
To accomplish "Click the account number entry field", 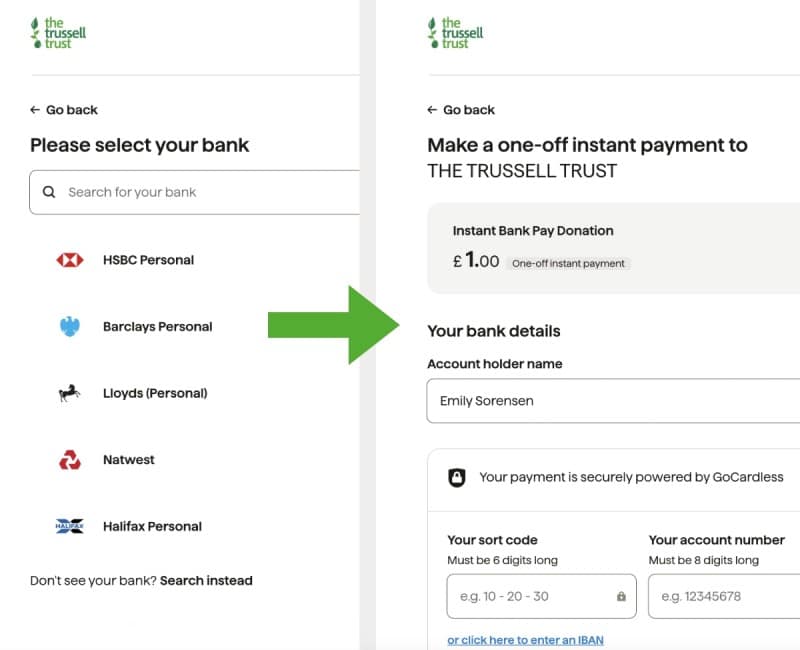I will pos(720,596).
